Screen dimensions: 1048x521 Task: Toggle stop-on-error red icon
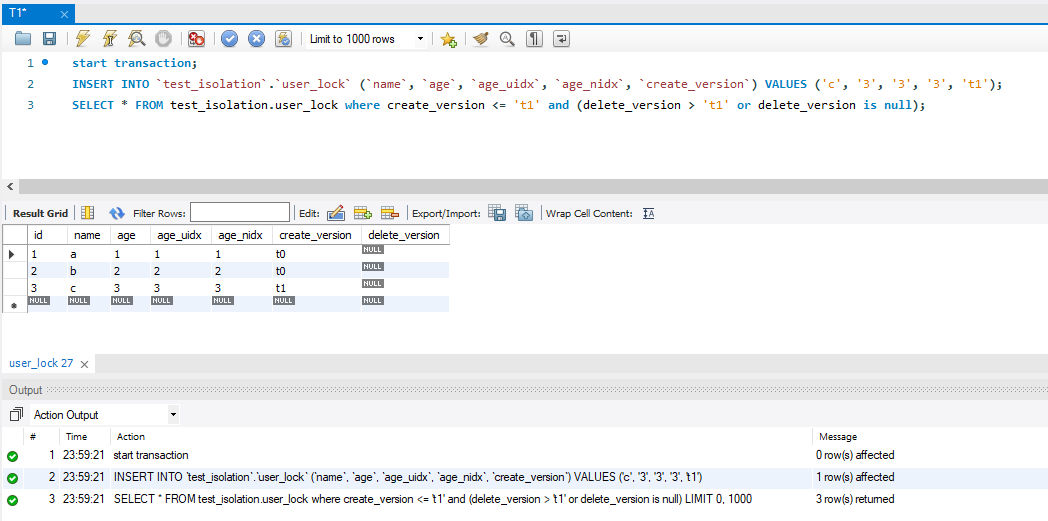point(196,39)
